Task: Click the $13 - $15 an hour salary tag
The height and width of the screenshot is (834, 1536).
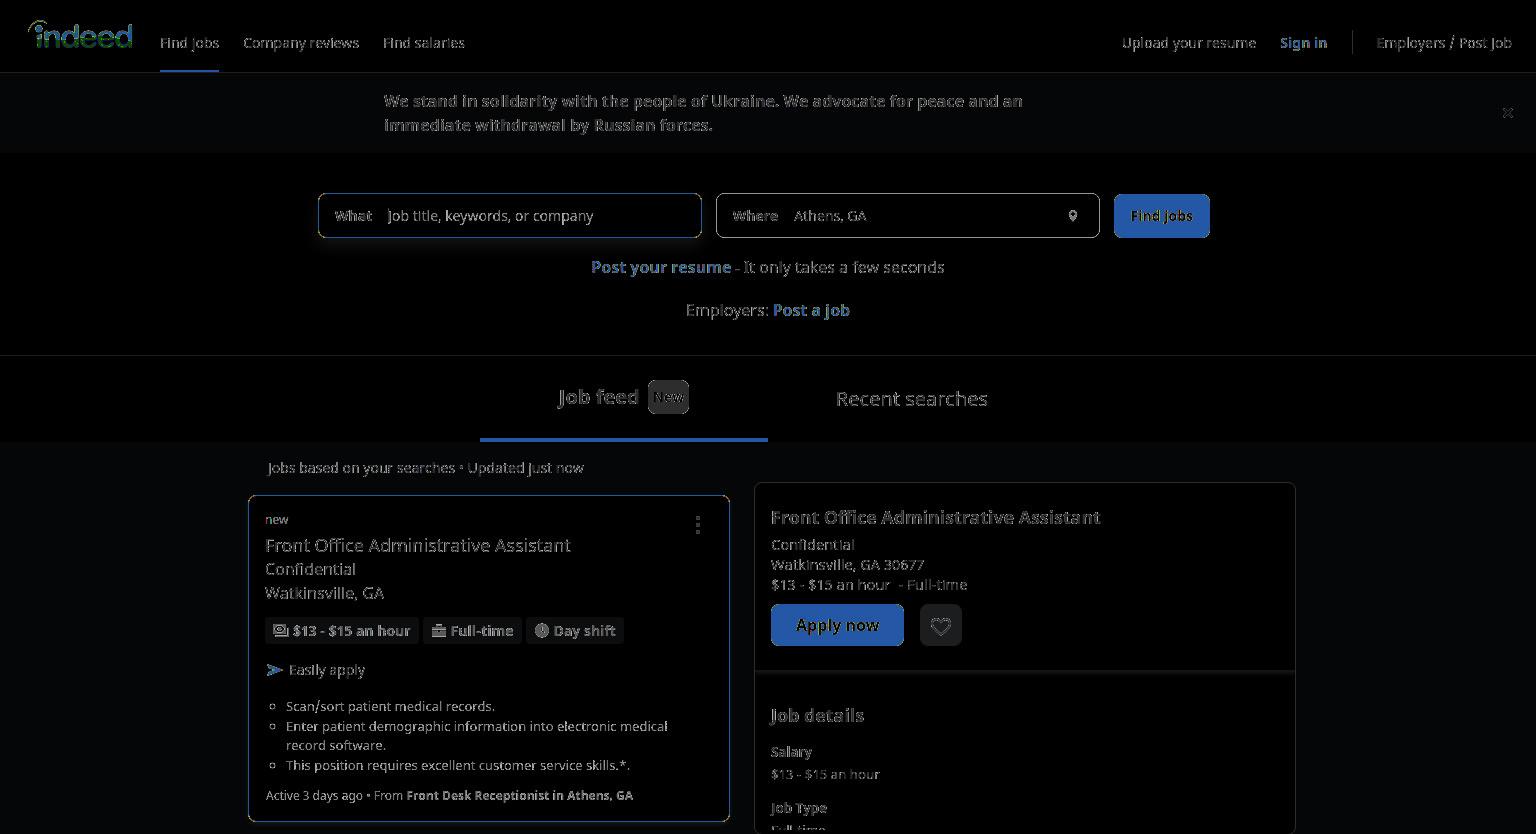Action: coord(342,631)
